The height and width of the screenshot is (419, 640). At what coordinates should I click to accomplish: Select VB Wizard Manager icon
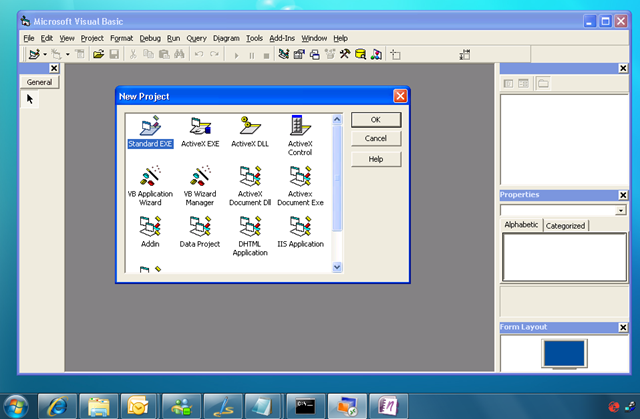click(200, 186)
